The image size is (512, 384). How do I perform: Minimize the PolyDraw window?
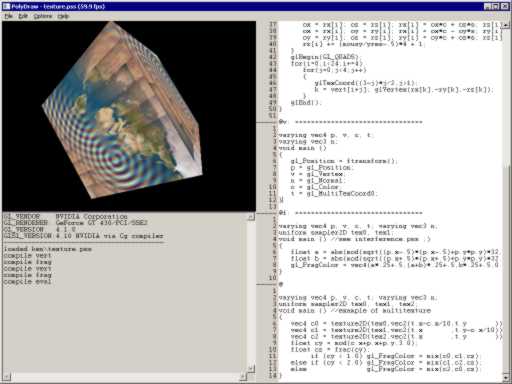pos(487,6)
